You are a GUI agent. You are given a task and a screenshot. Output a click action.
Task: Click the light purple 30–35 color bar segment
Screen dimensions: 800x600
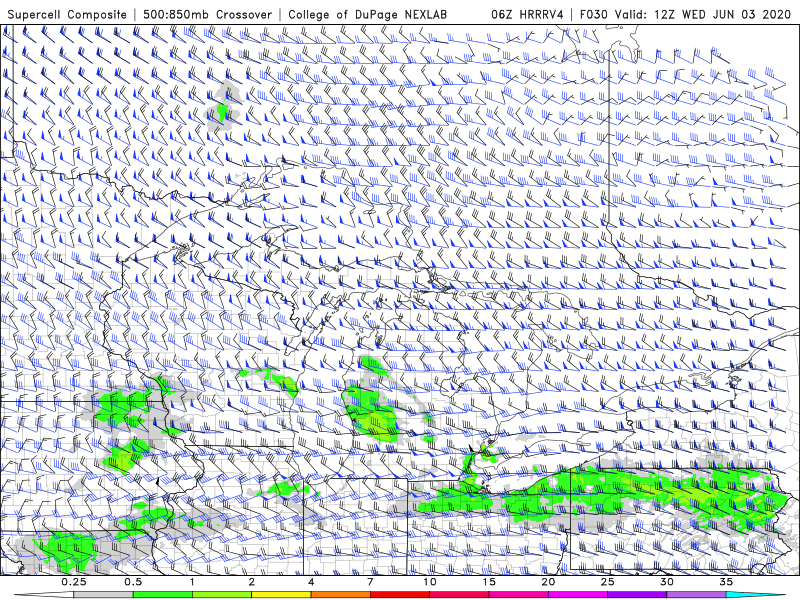(696, 595)
